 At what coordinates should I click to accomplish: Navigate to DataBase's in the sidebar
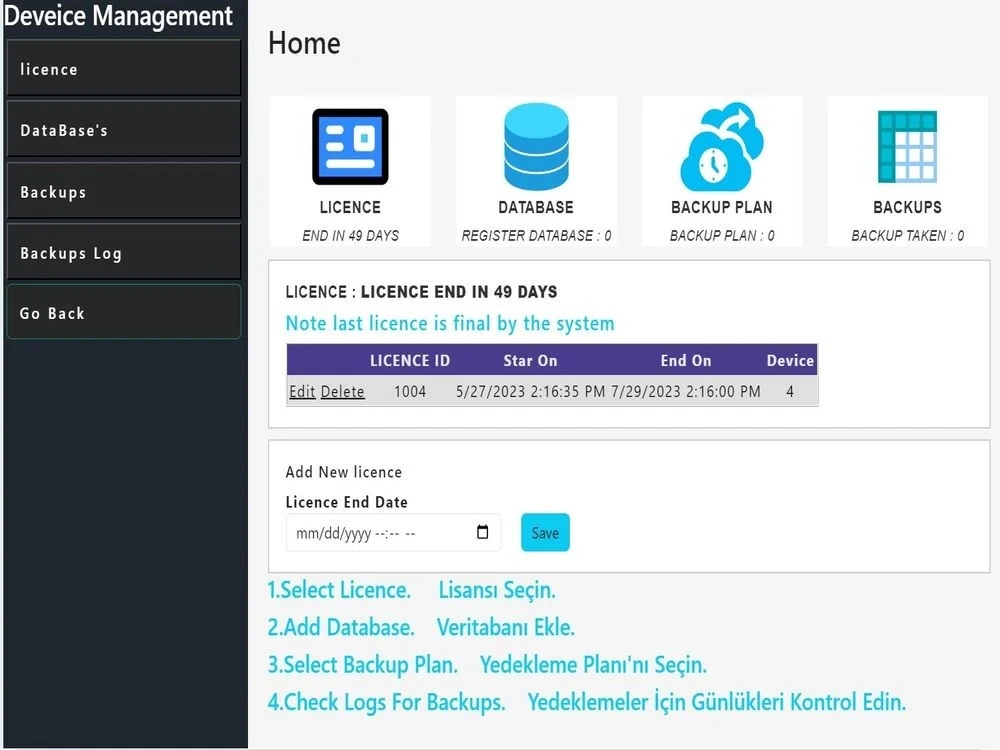(x=123, y=129)
